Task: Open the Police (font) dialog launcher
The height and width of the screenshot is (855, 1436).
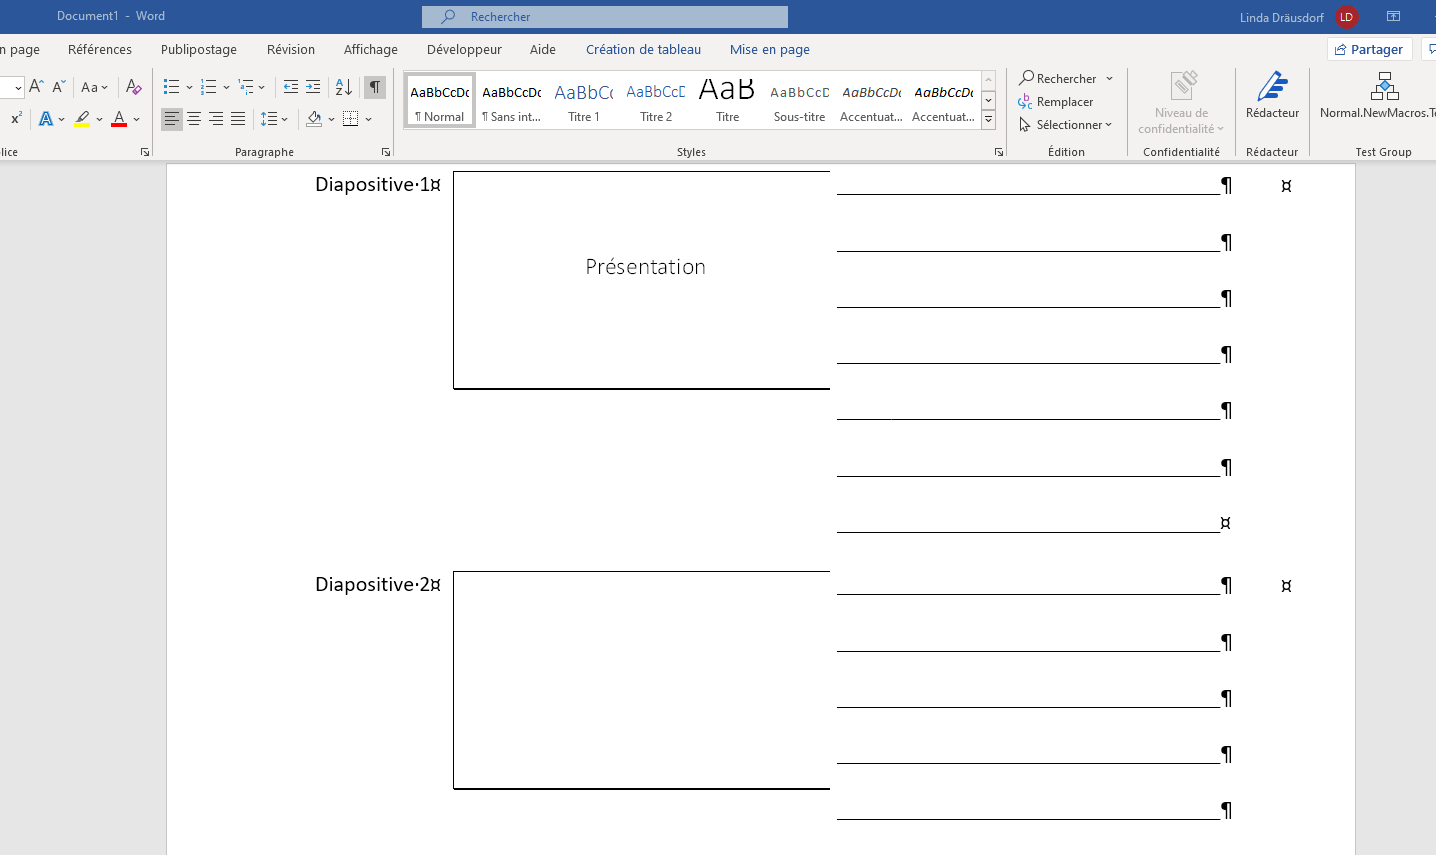Action: [145, 152]
